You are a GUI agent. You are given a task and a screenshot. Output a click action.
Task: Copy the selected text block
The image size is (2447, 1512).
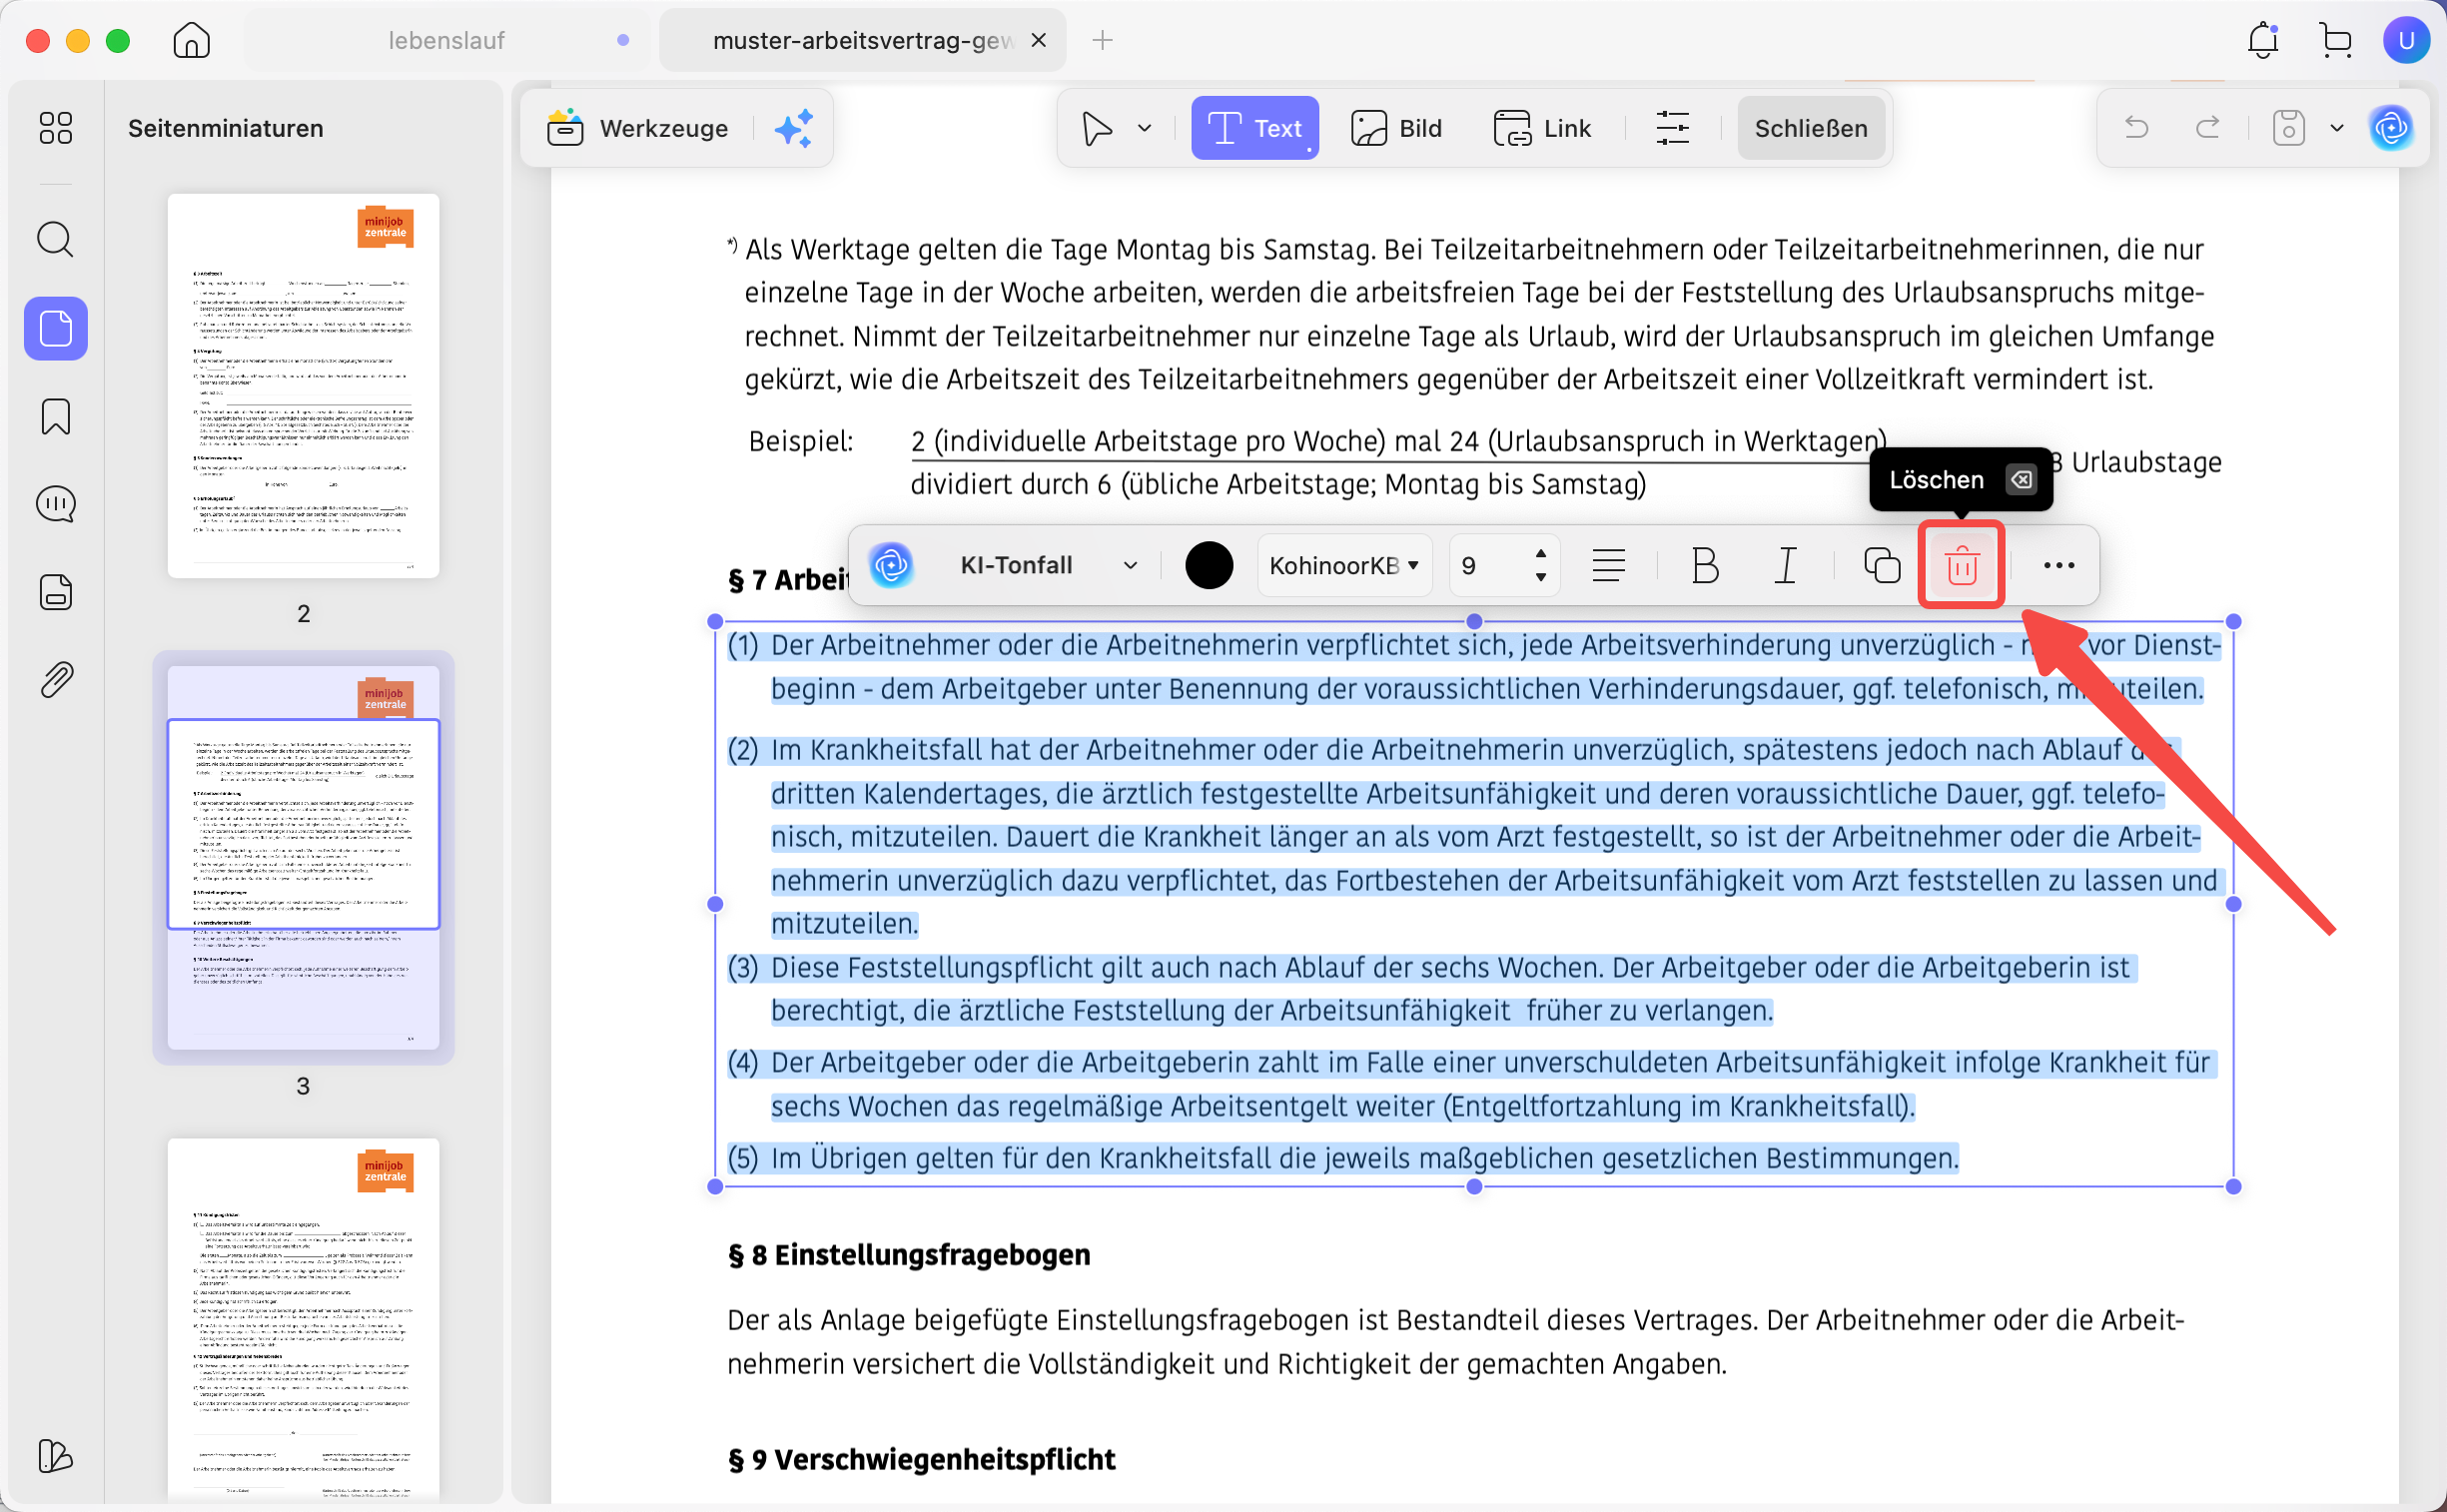click(1882, 565)
